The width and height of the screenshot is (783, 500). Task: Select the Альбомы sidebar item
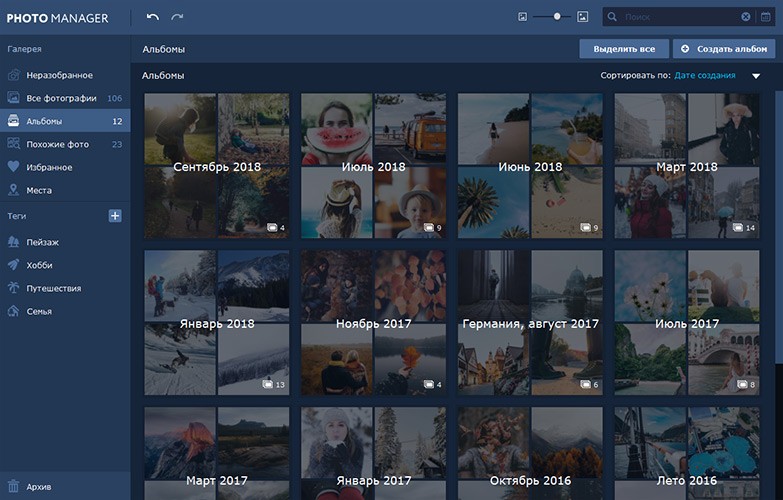65,121
